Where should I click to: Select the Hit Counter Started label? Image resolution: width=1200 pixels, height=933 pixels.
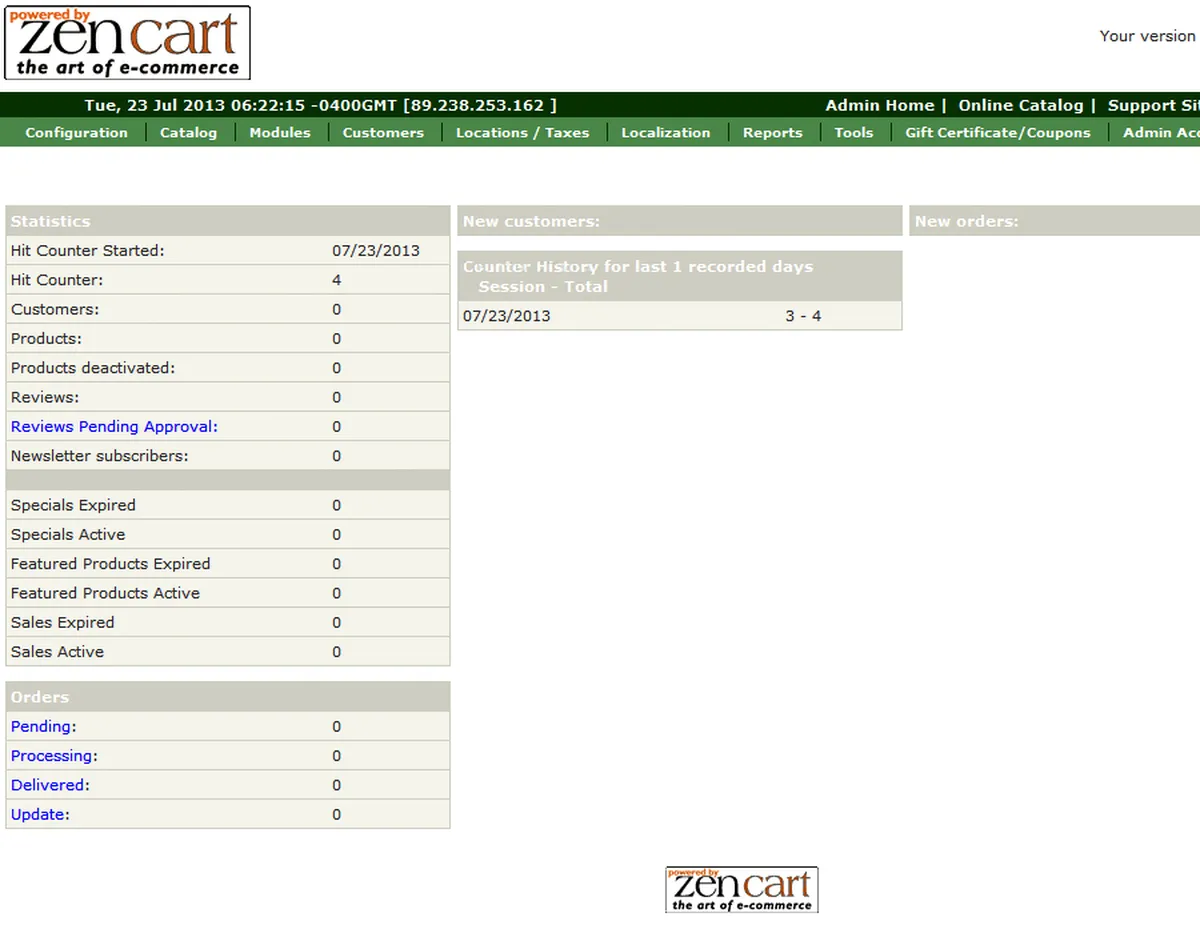(88, 251)
